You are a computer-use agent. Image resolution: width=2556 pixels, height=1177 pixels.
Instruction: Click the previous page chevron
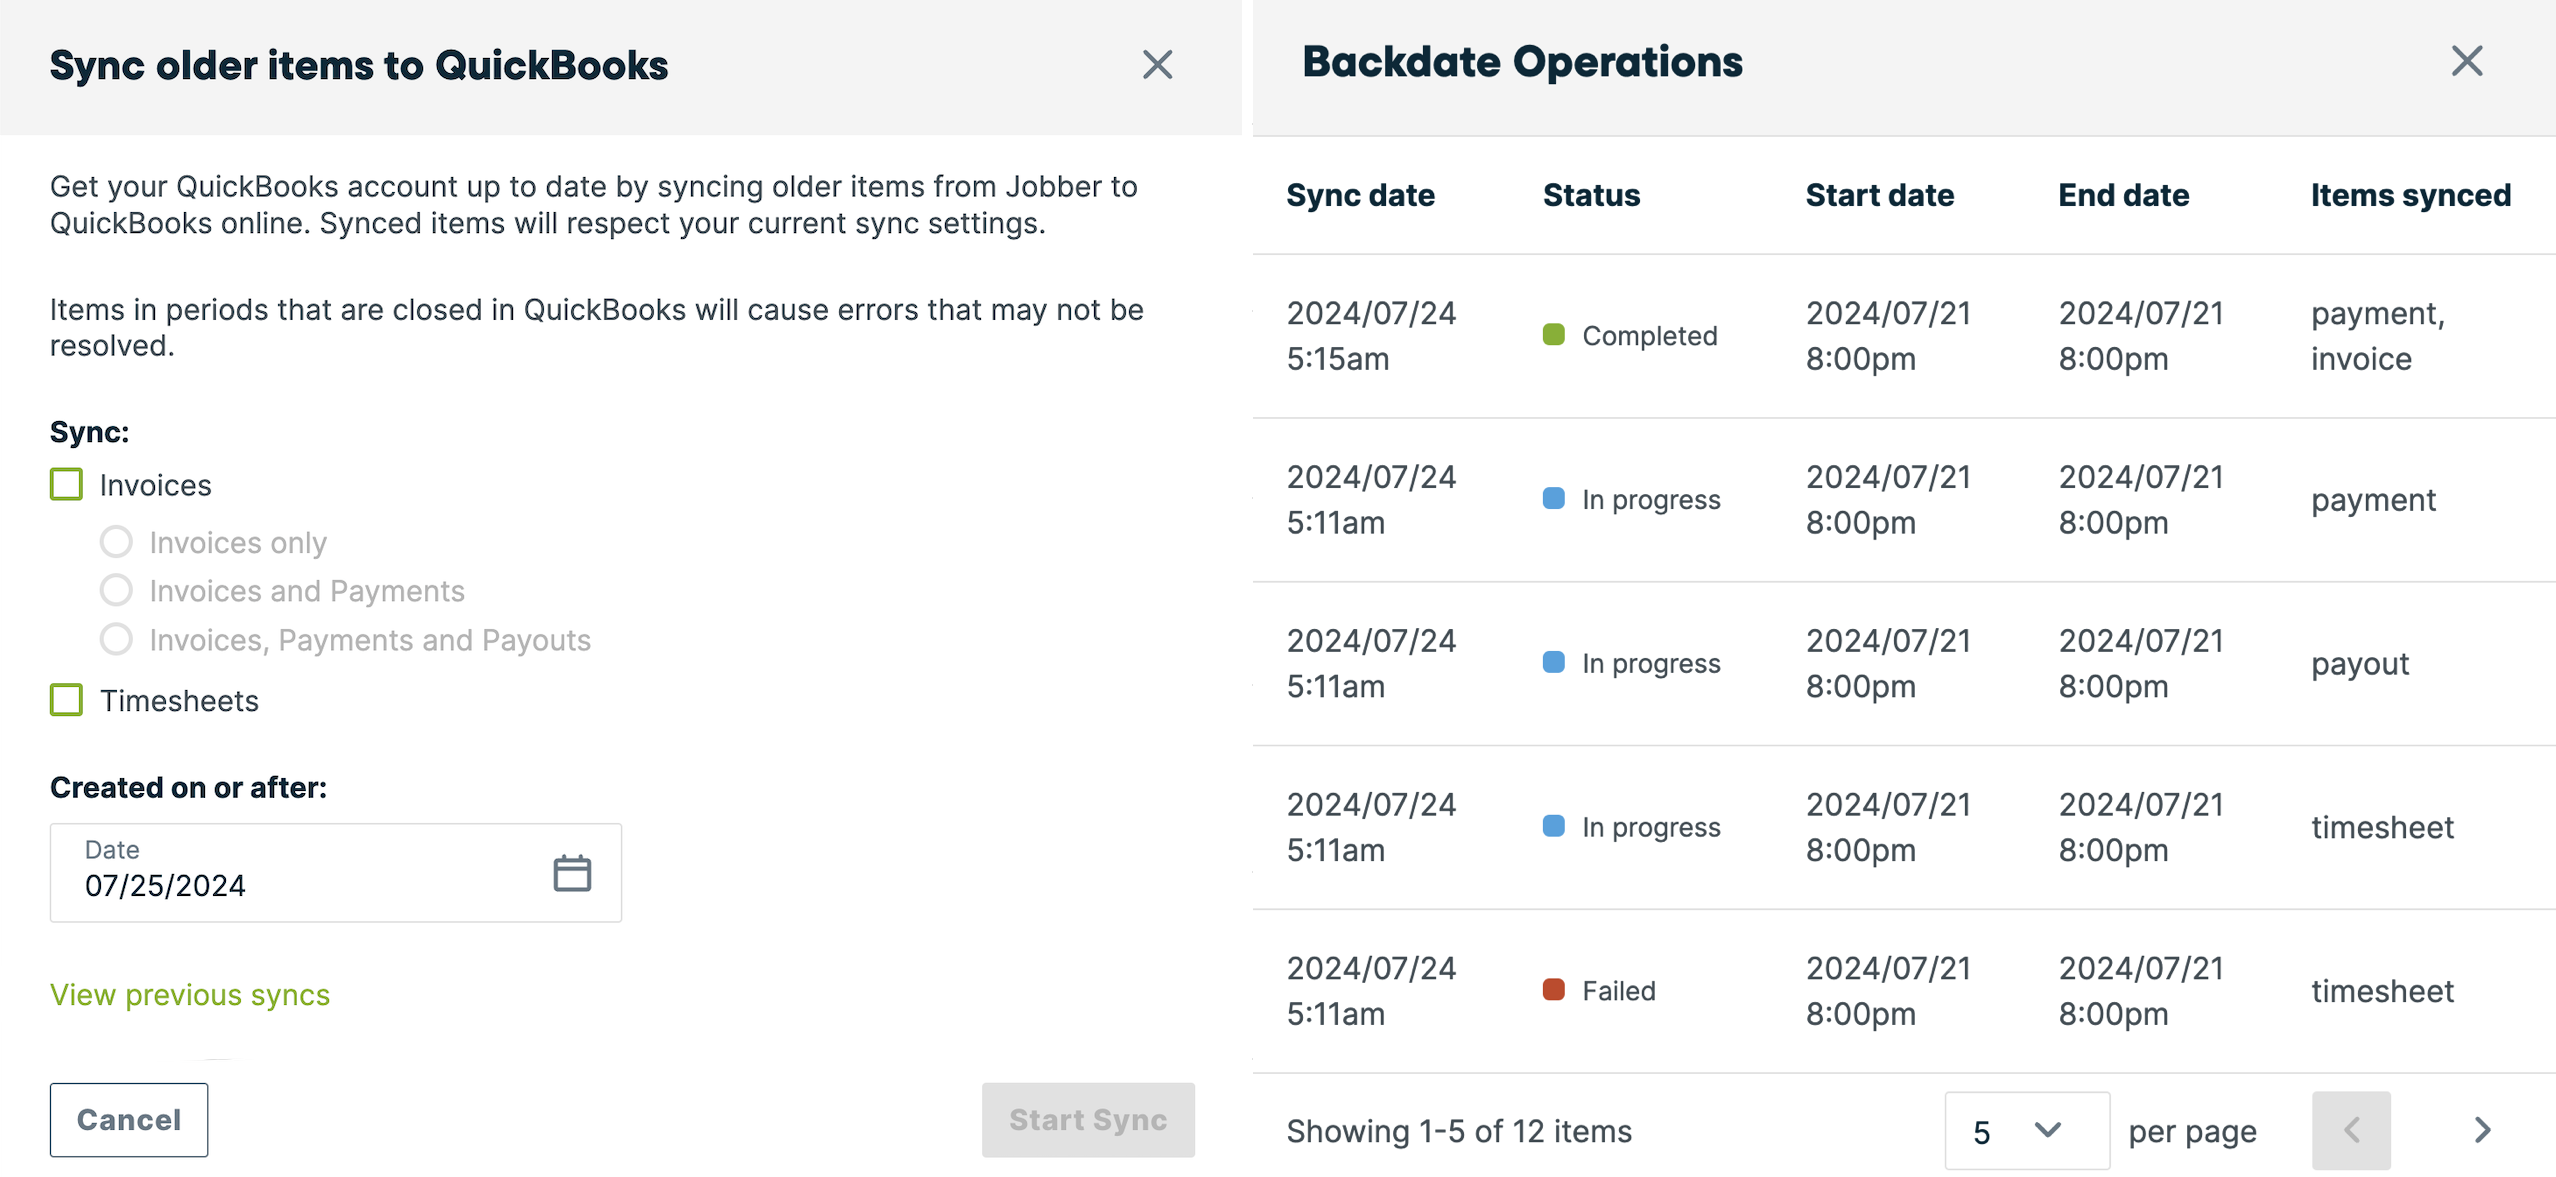(x=2350, y=1130)
